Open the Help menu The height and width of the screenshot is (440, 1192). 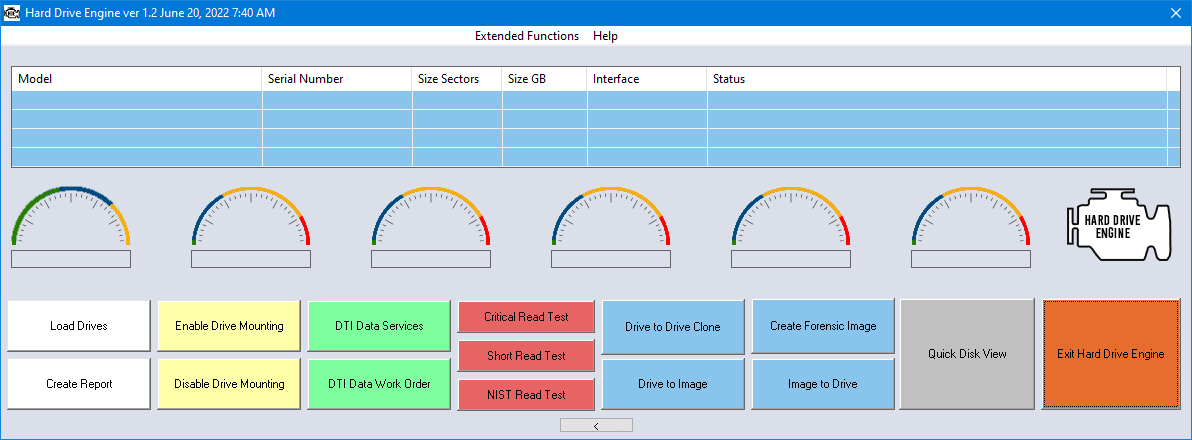605,36
